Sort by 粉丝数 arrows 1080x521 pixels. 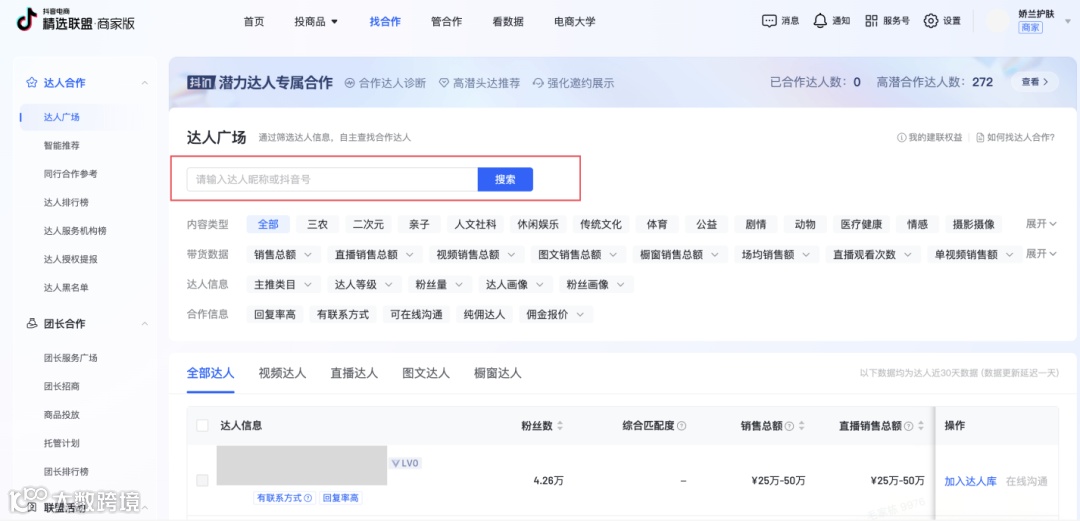pos(560,426)
